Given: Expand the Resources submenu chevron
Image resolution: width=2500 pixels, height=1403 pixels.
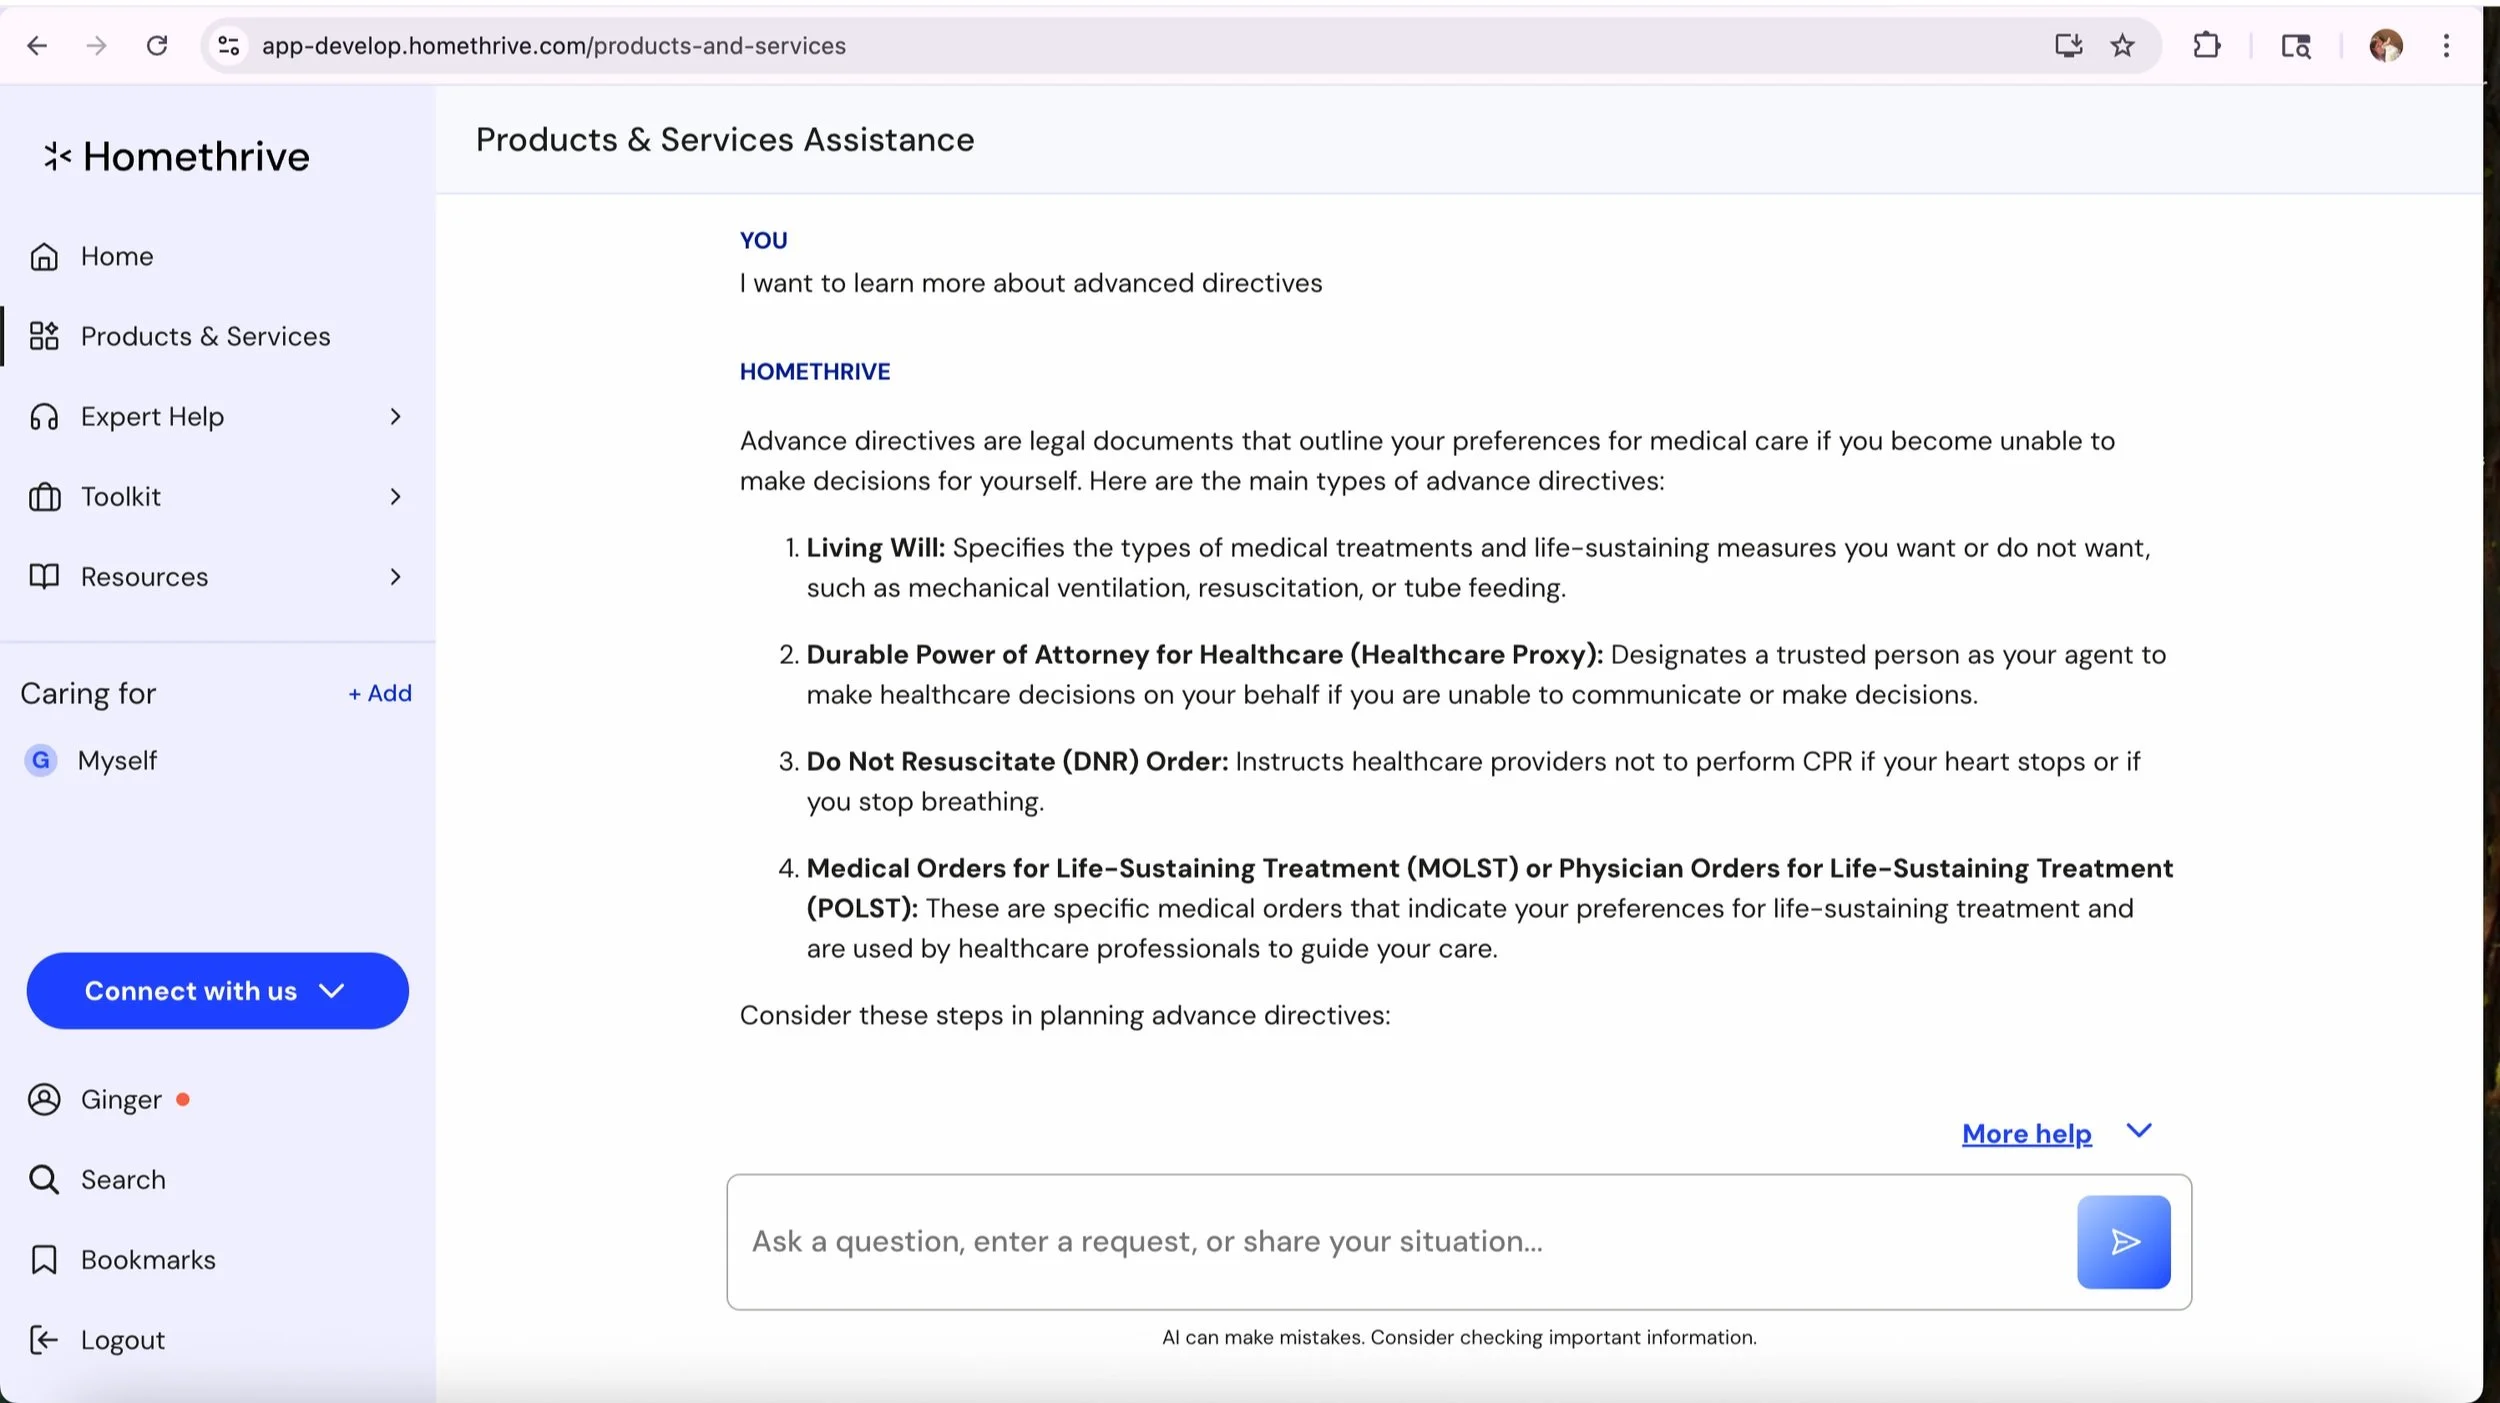Looking at the screenshot, I should pyautogui.click(x=396, y=577).
